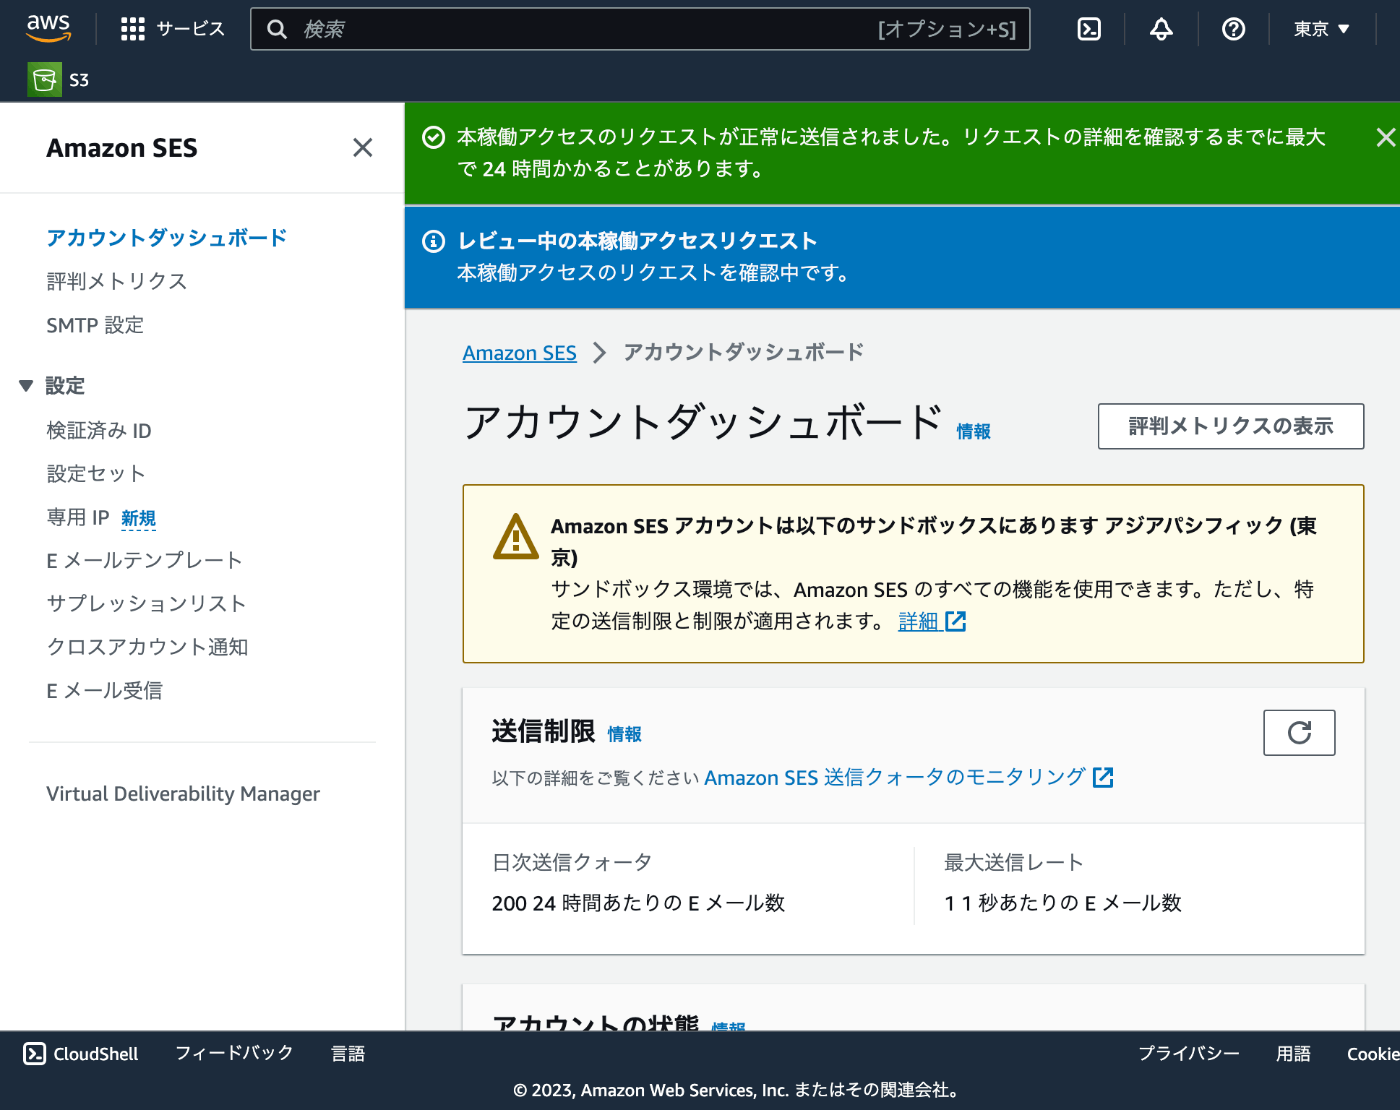Click the S3 label in the shortcut bar
The width and height of the screenshot is (1400, 1110).
79,80
